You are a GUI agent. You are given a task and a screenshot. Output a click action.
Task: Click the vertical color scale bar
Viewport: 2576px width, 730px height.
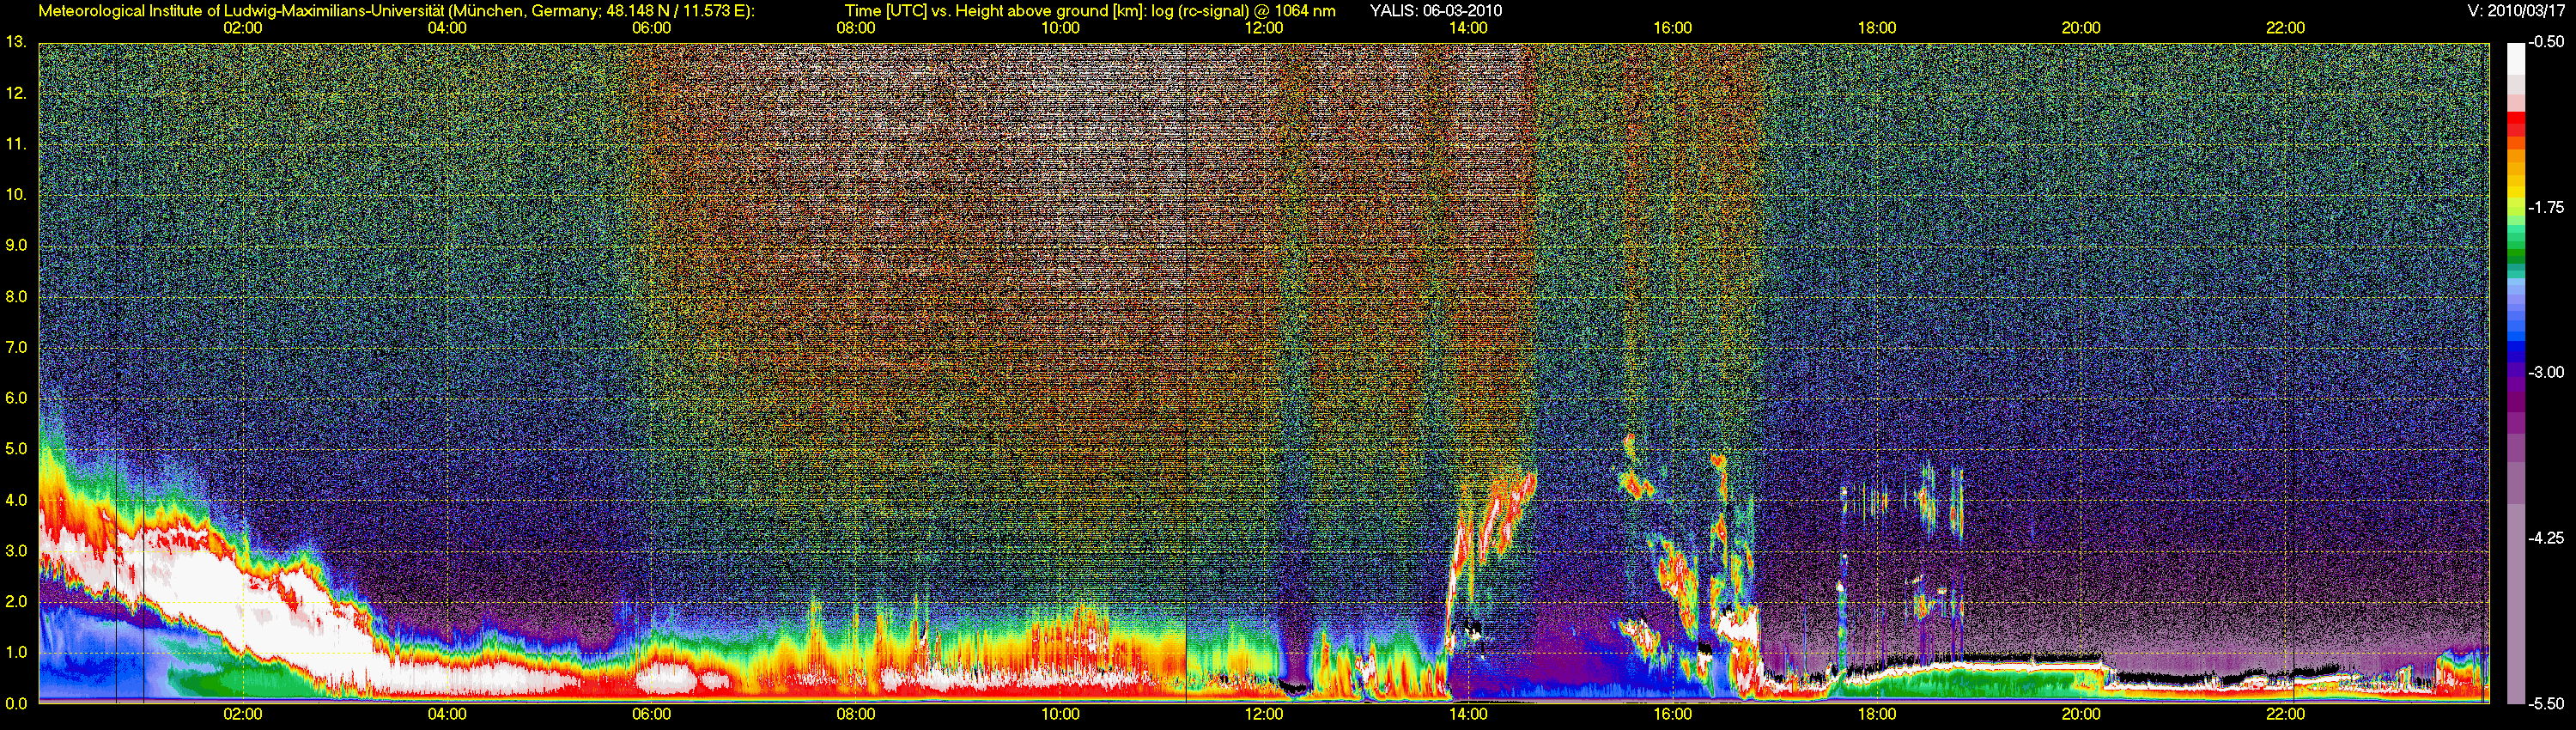point(2518,373)
